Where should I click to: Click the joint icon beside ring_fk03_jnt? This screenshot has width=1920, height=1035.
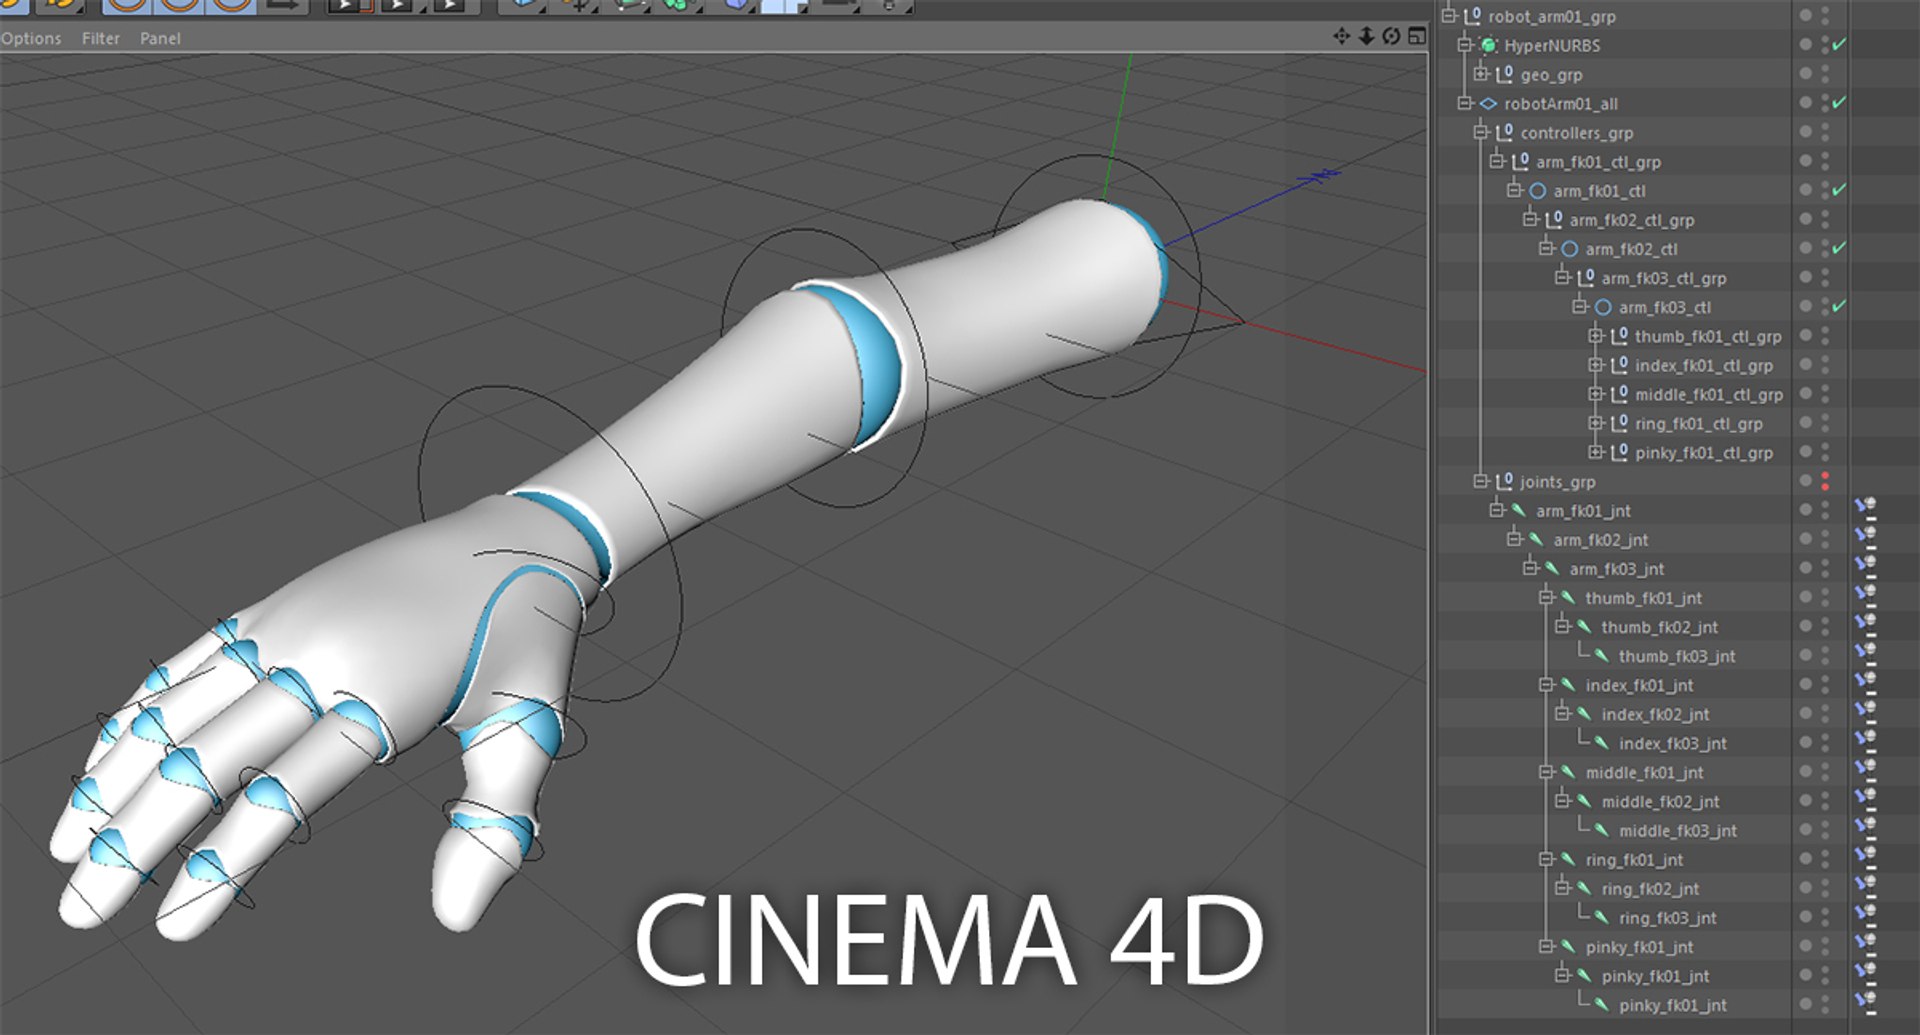pyautogui.click(x=1602, y=917)
